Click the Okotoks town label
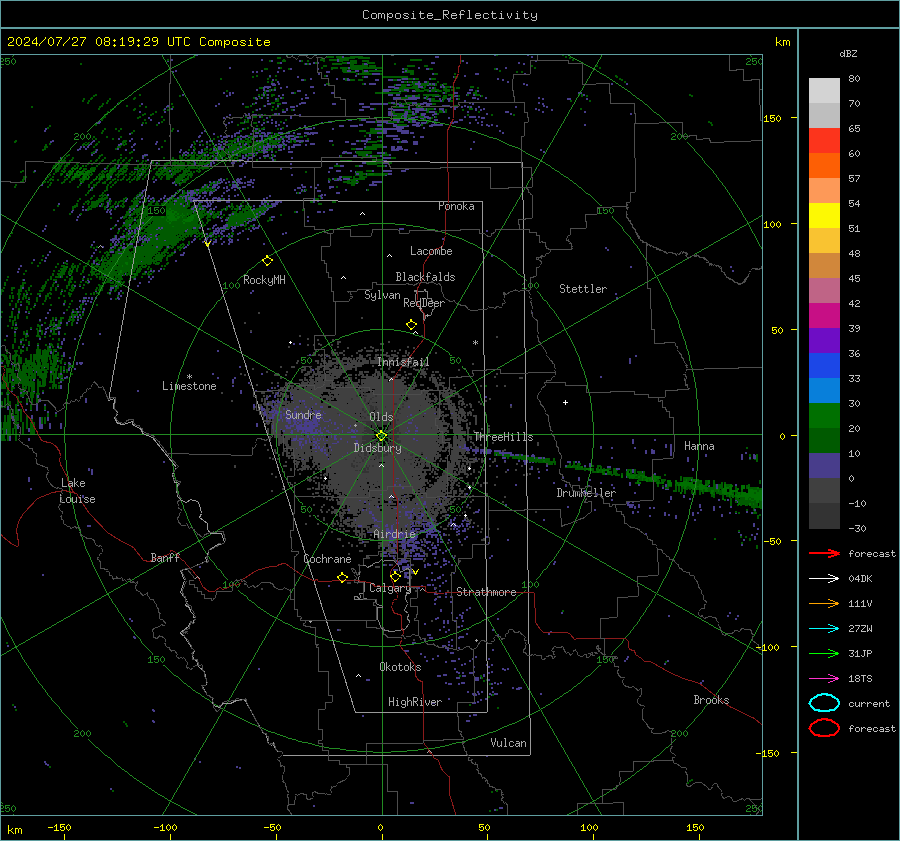Image resolution: width=900 pixels, height=841 pixels. click(400, 667)
